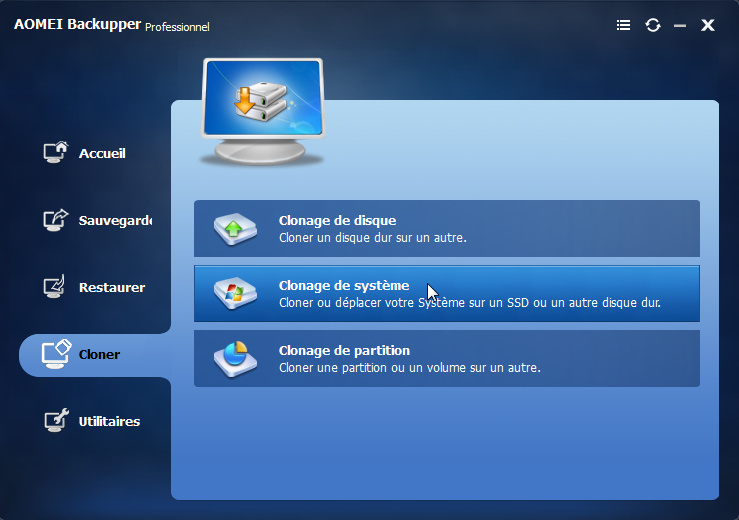Click the Accueil home monitor icon
This screenshot has height=520, width=739.
(56, 152)
